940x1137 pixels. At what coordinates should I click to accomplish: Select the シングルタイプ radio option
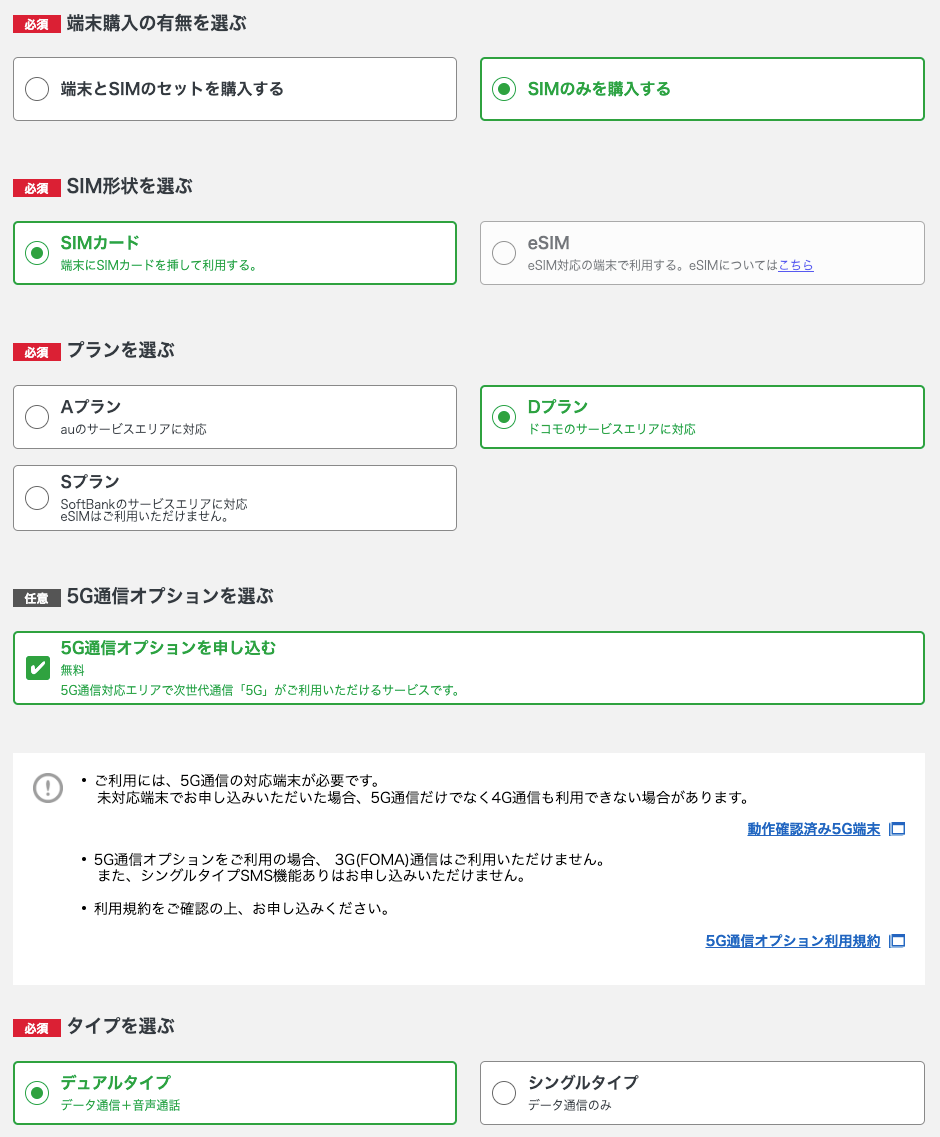(x=504, y=1093)
